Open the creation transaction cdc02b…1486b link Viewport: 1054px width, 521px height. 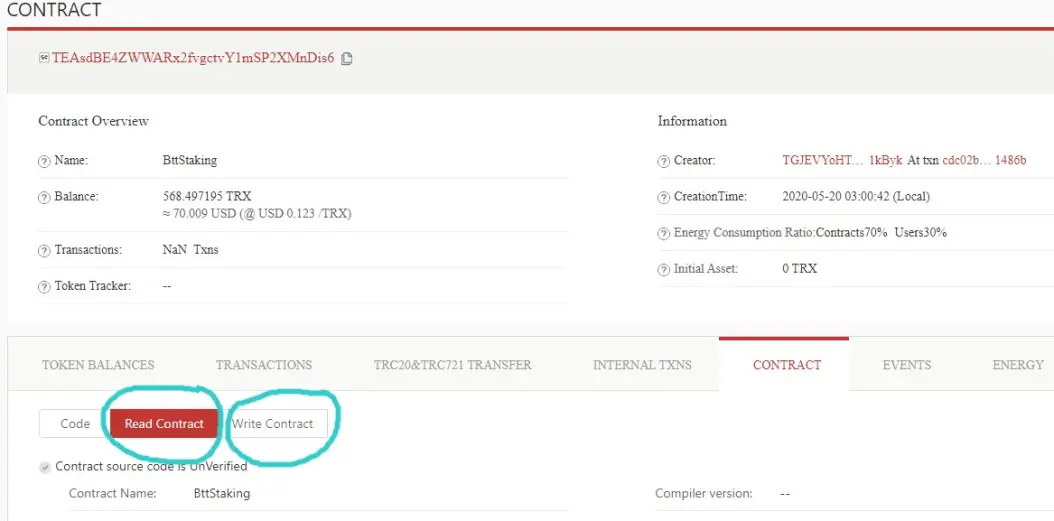(x=985, y=161)
